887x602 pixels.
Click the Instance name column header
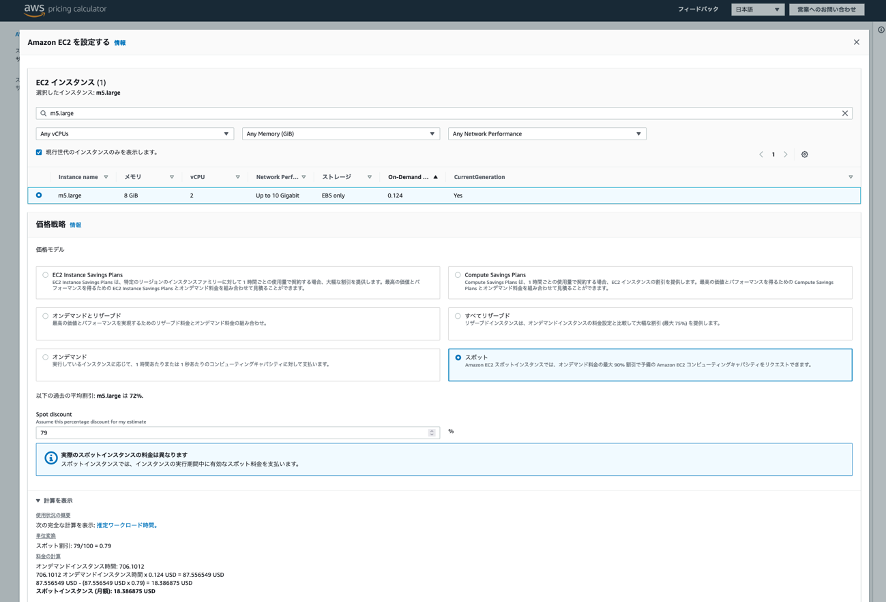coord(78,177)
